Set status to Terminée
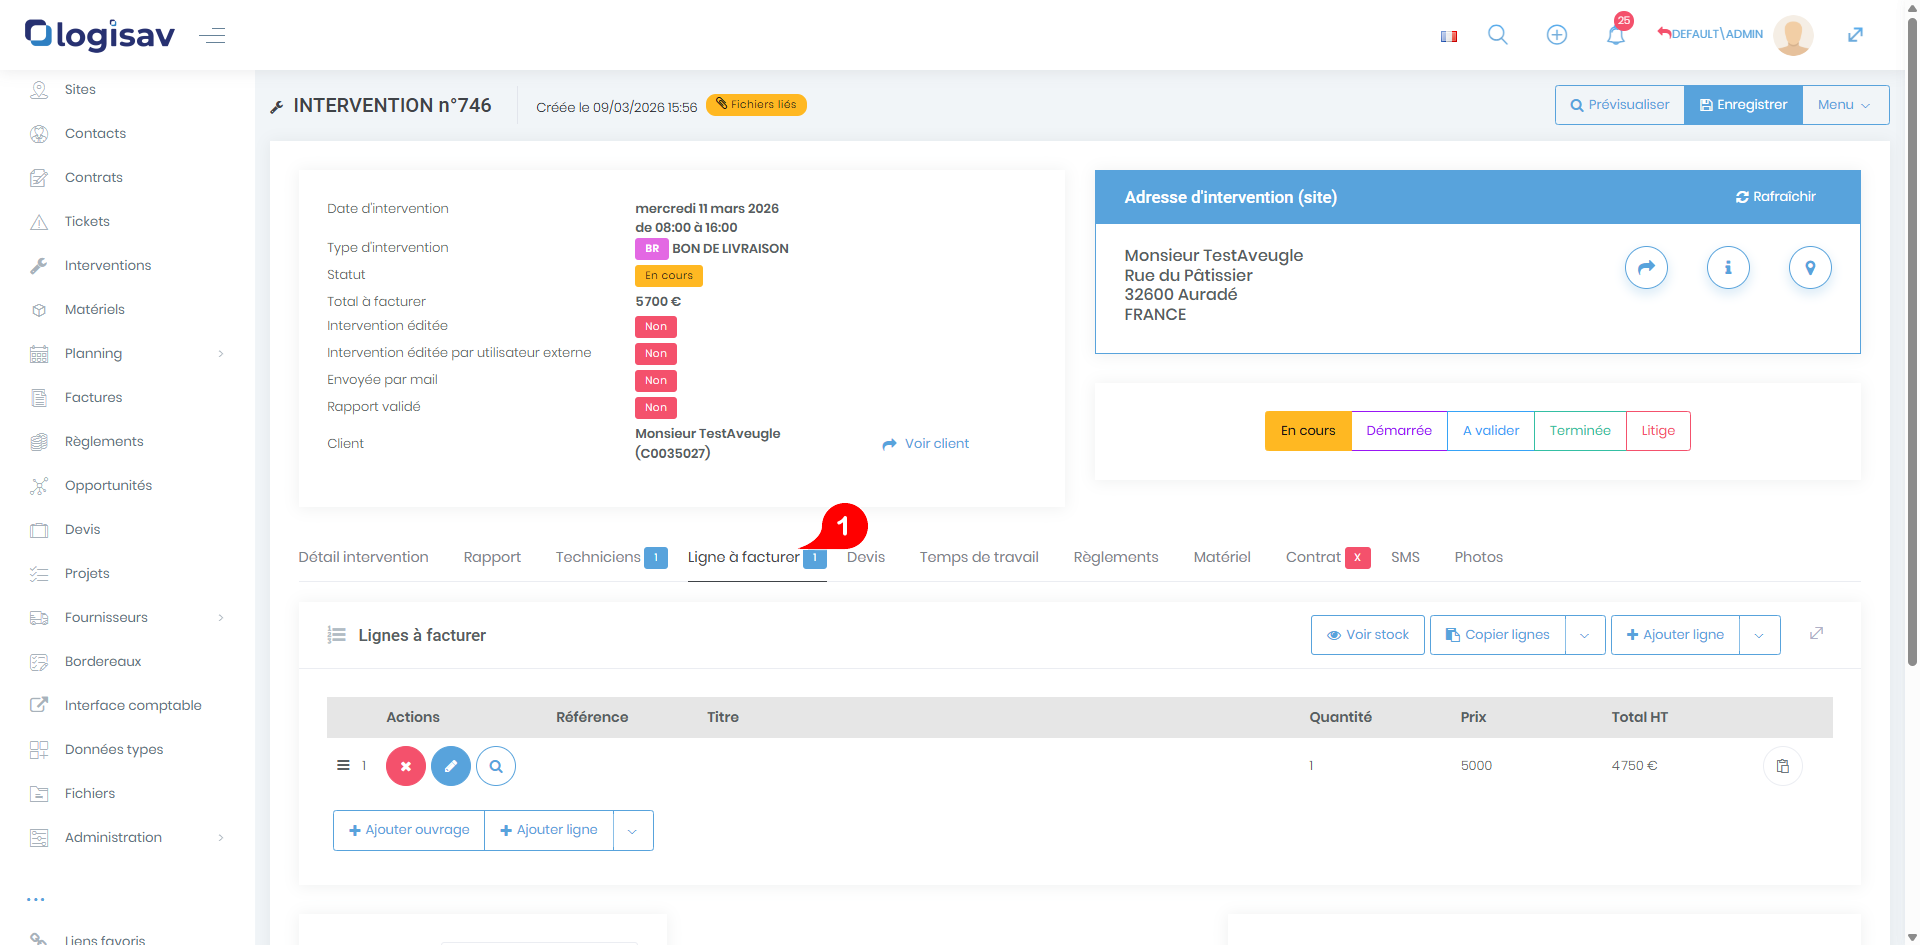This screenshot has width=1920, height=945. tap(1579, 431)
